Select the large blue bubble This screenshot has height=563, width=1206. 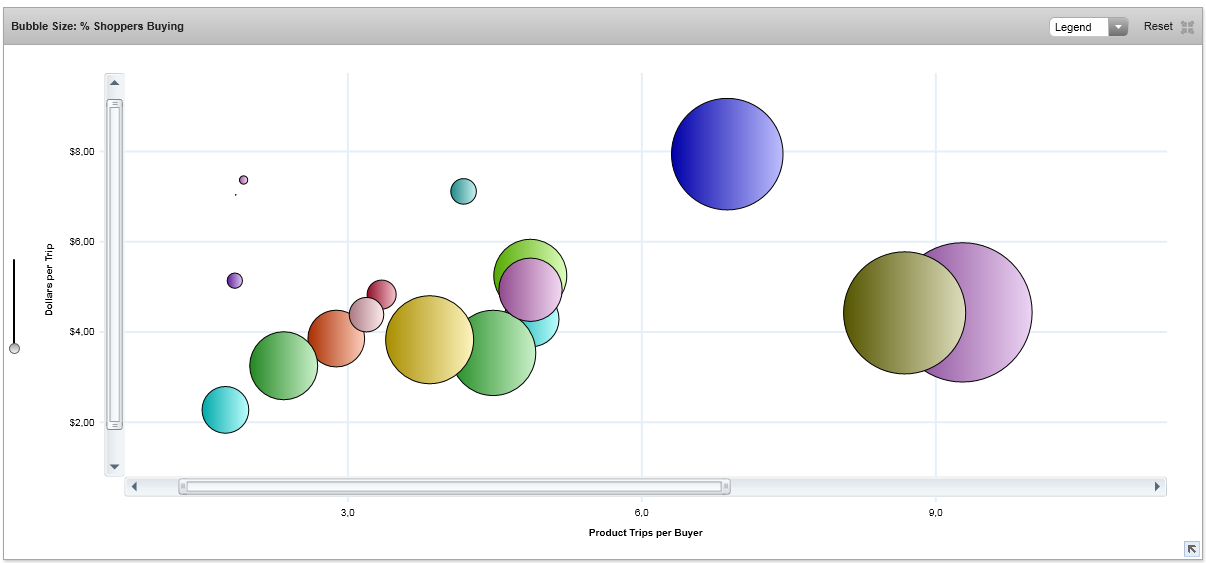click(x=727, y=154)
